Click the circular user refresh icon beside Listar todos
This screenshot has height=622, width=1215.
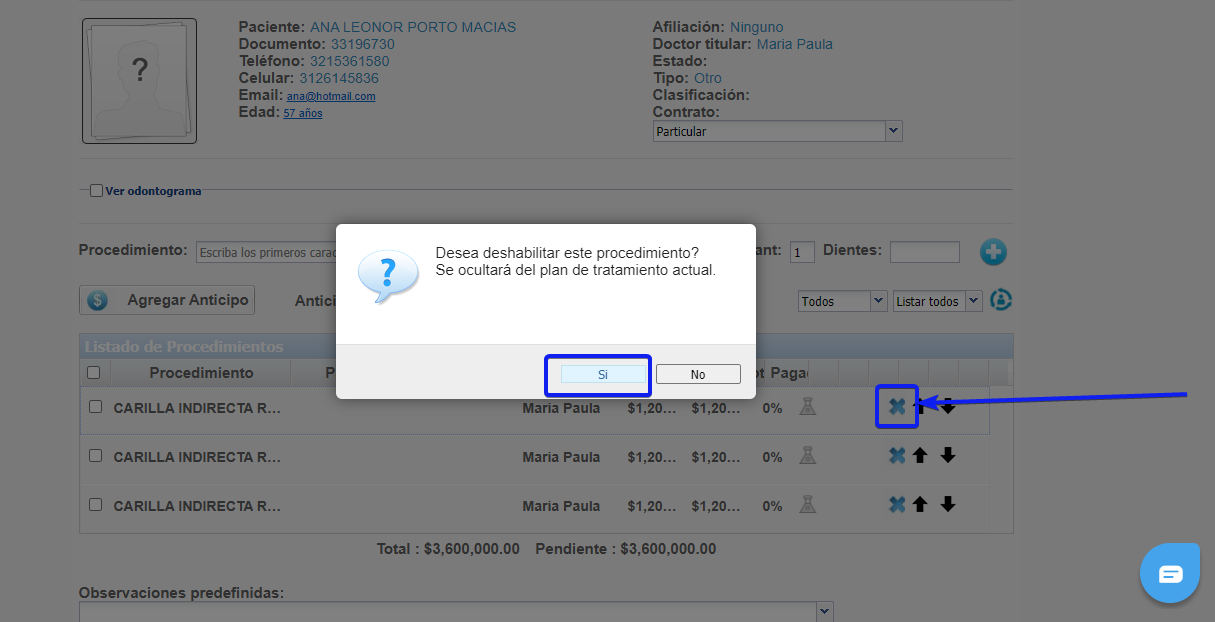coord(1001,300)
